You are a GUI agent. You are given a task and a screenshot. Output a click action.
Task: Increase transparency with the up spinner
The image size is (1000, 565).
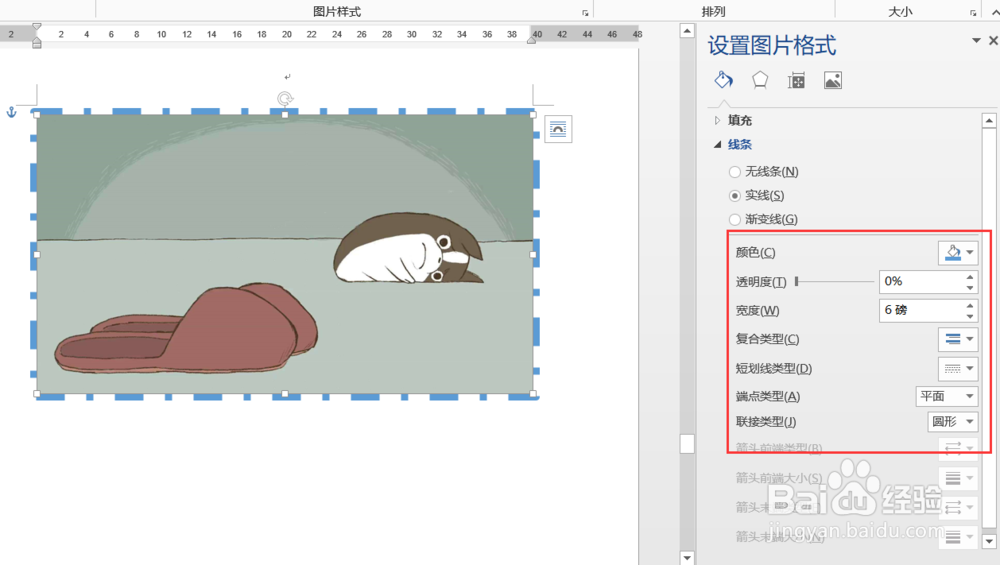[x=970, y=276]
